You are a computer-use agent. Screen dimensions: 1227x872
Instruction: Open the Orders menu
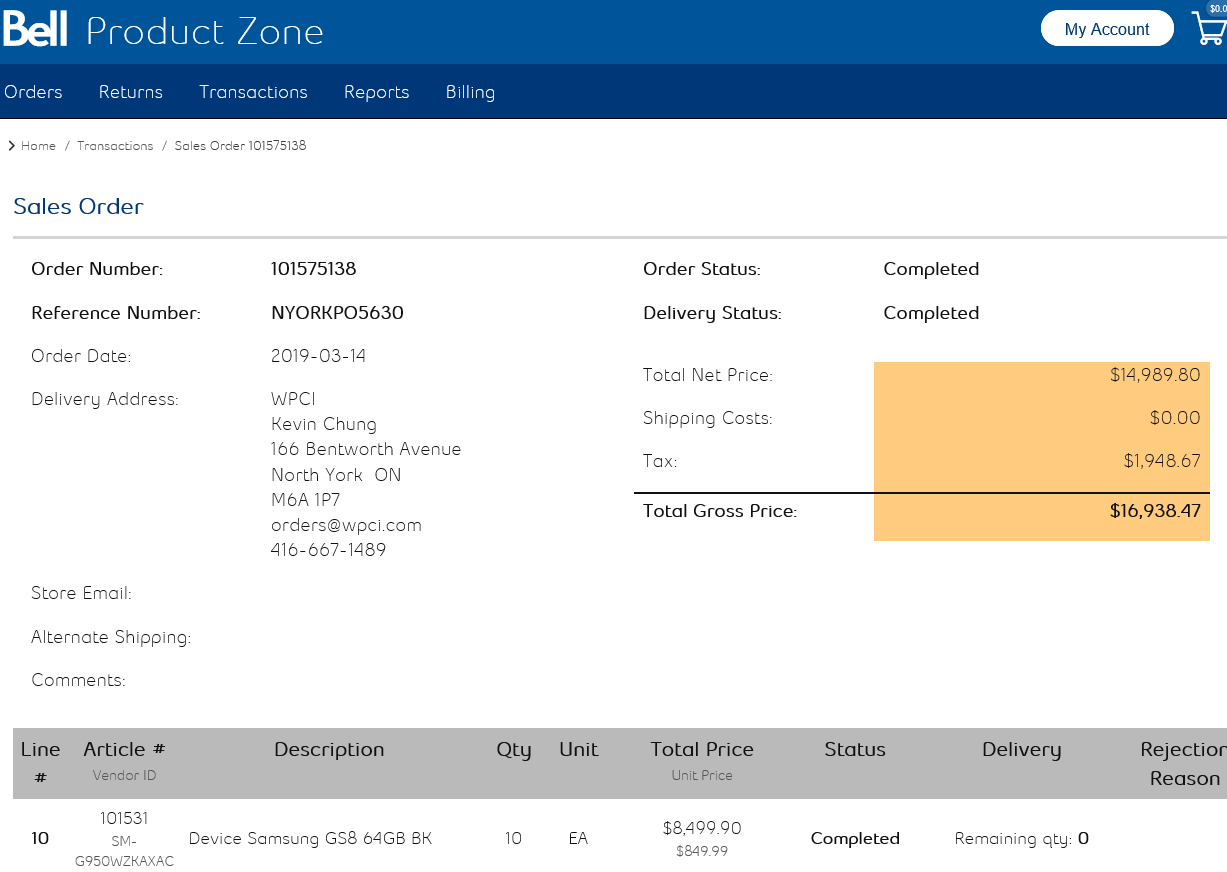pyautogui.click(x=33, y=92)
